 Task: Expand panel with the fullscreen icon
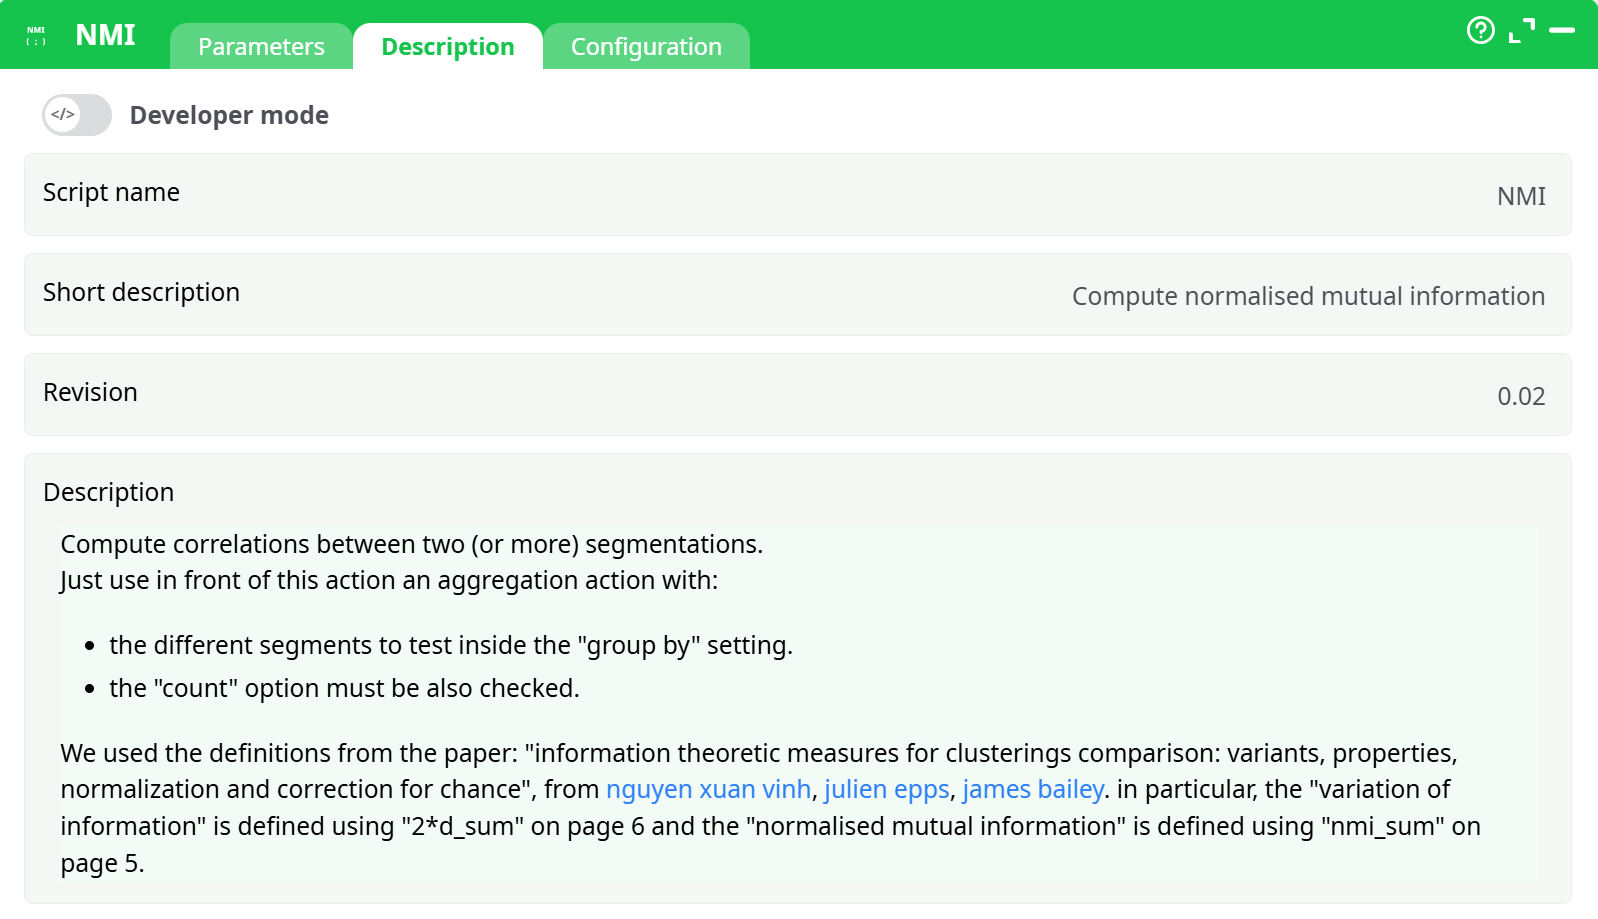(x=1521, y=31)
